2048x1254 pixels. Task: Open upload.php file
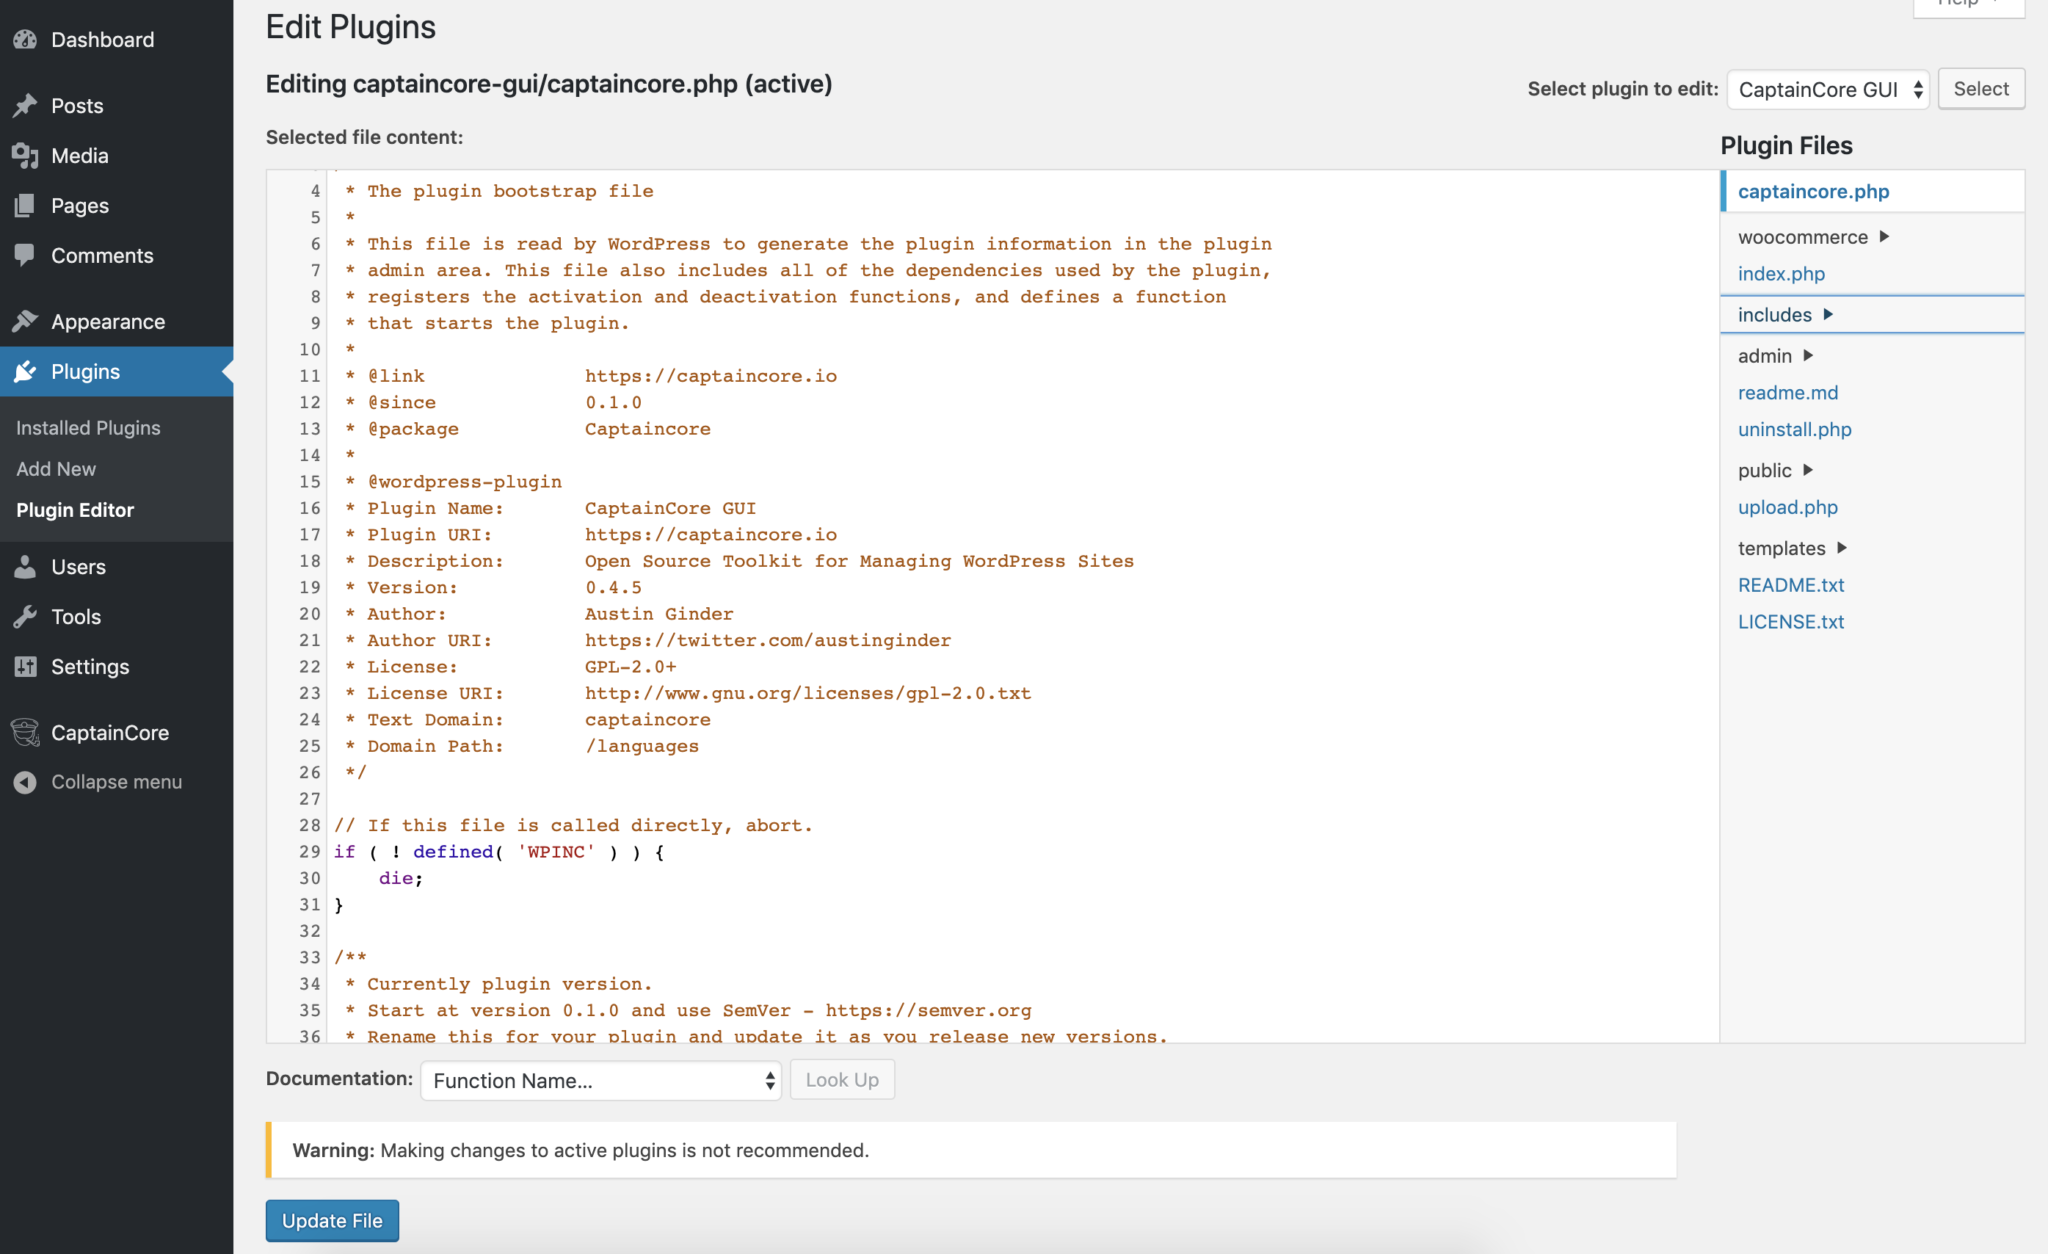point(1788,508)
